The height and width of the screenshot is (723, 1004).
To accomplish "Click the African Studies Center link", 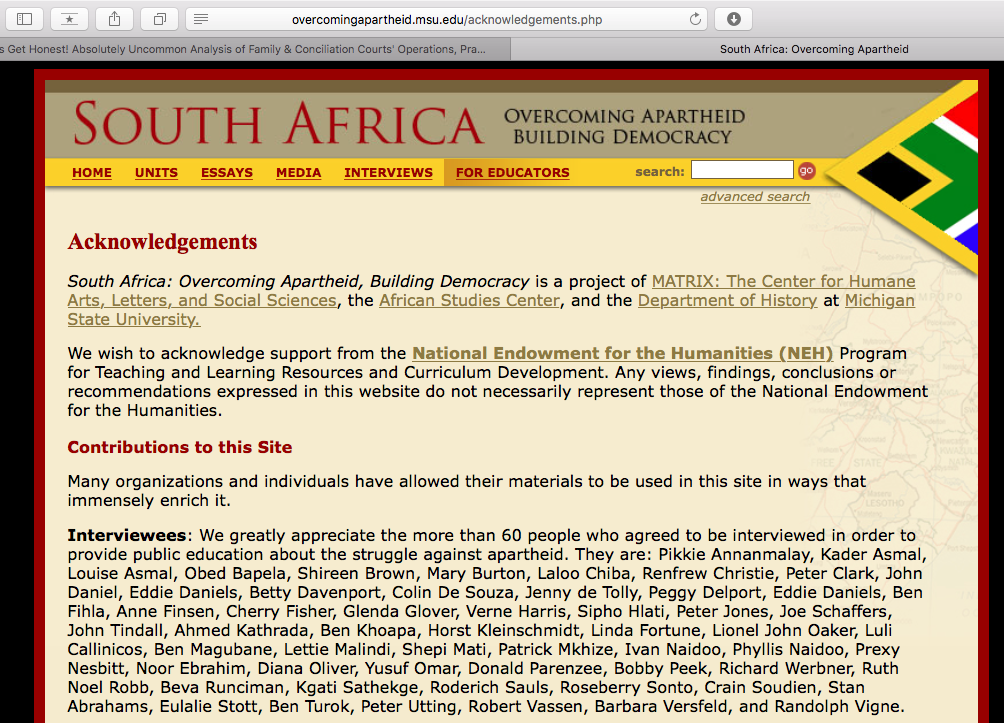I will tap(469, 300).
